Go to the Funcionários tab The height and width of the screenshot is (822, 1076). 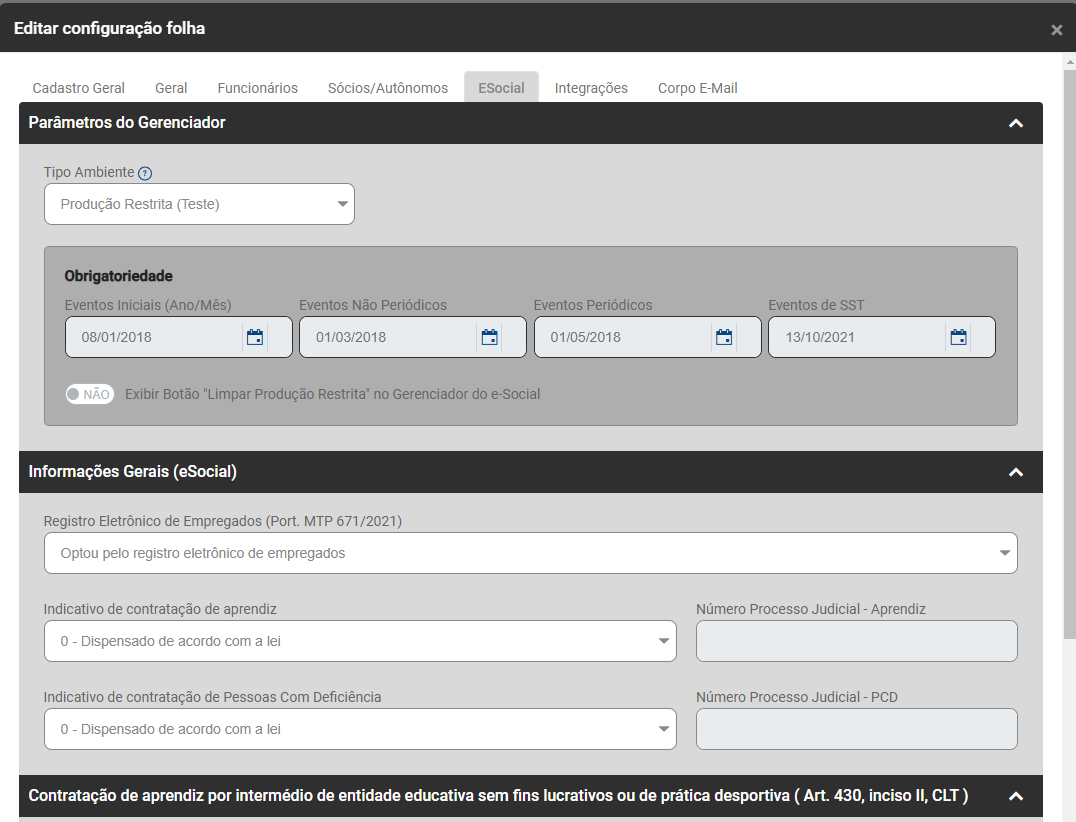257,88
